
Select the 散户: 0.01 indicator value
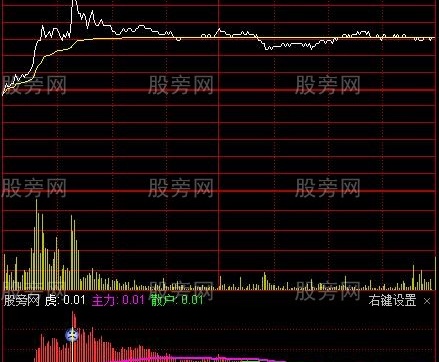(176, 300)
